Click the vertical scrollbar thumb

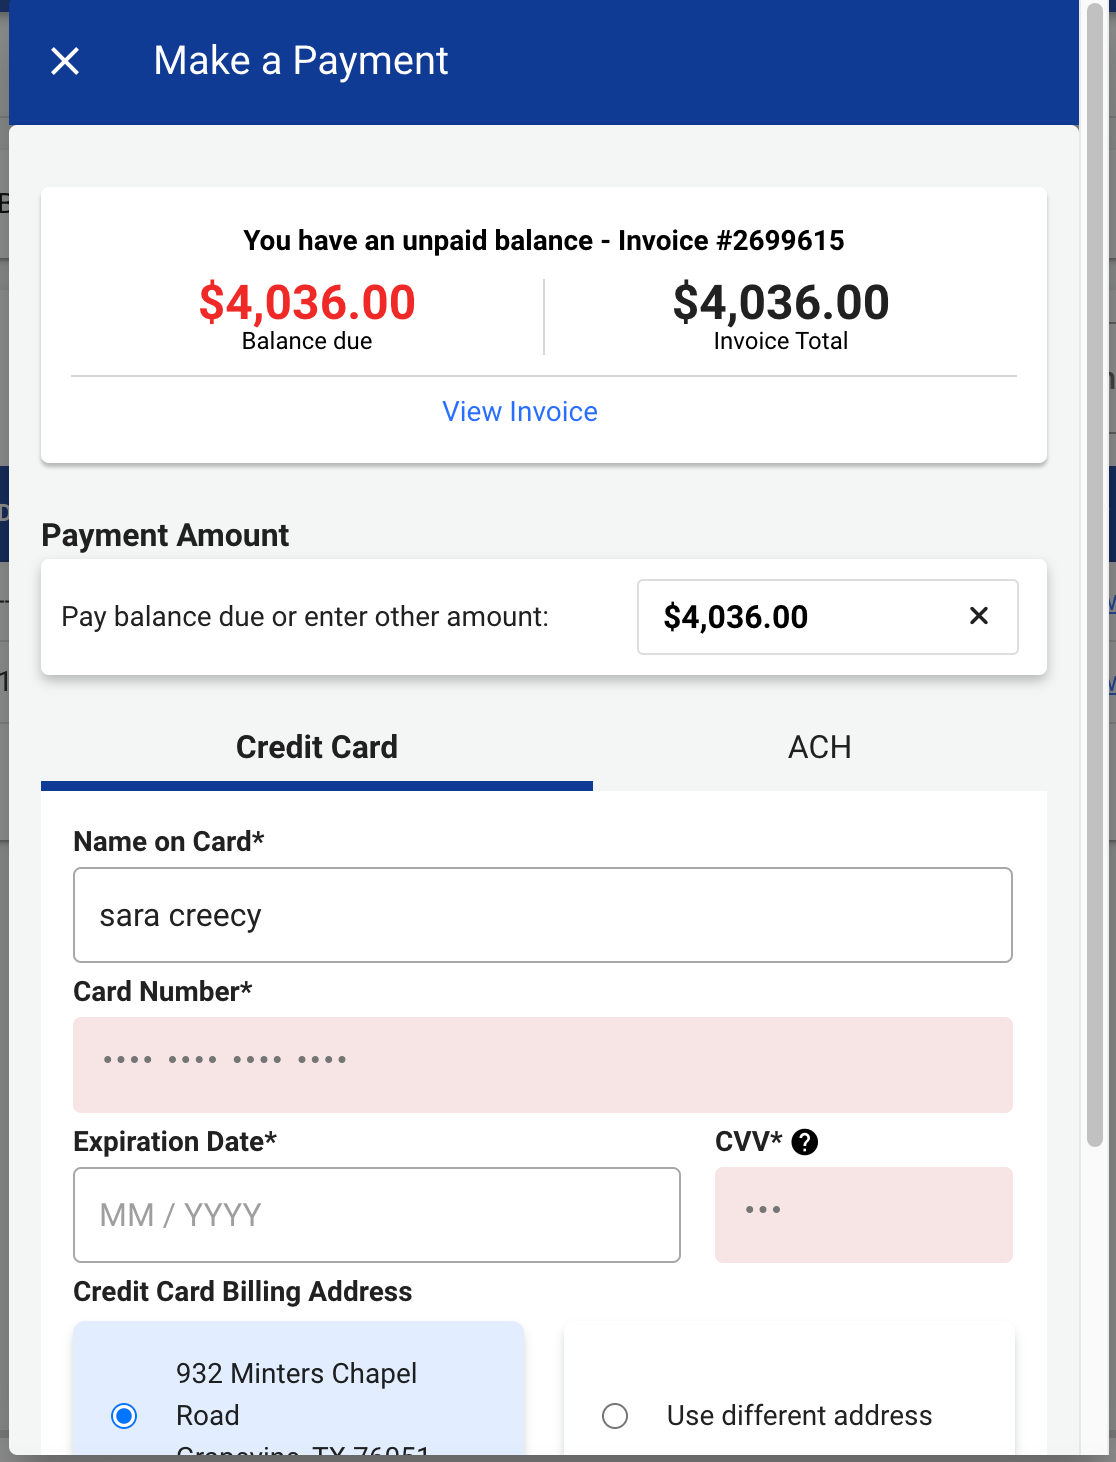pyautogui.click(x=1095, y=575)
